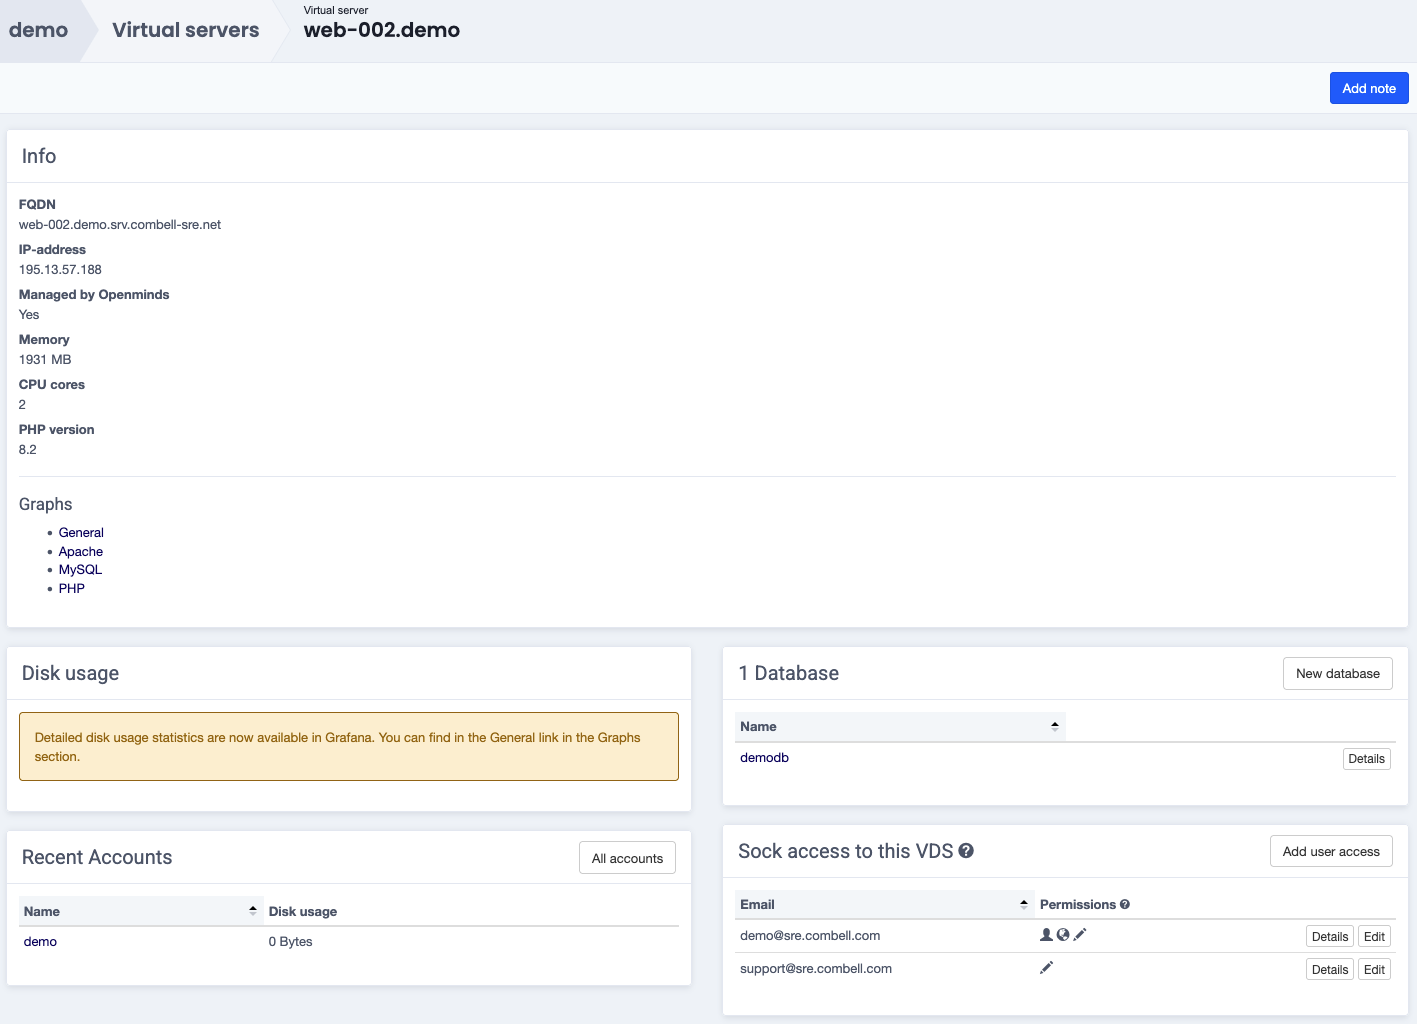Edit access for support@sre.combell.com
This screenshot has width=1417, height=1024.
pos(1374,970)
